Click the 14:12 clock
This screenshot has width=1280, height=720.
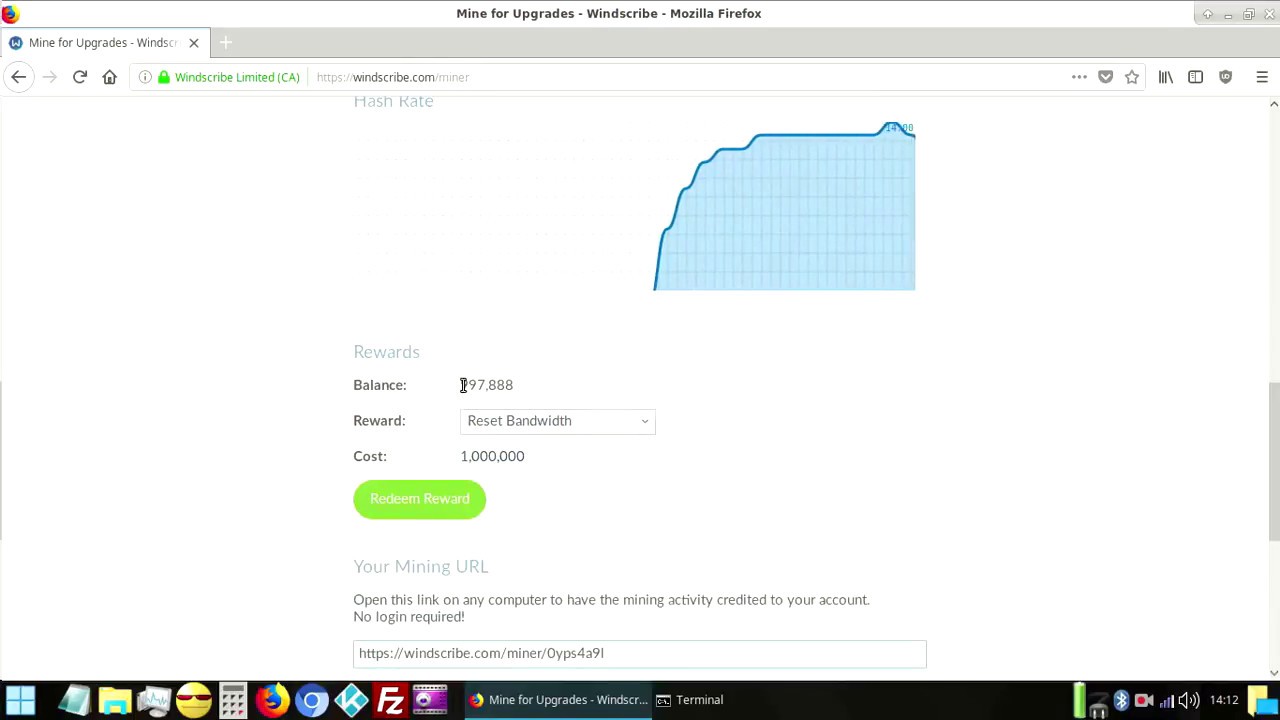click(1224, 700)
